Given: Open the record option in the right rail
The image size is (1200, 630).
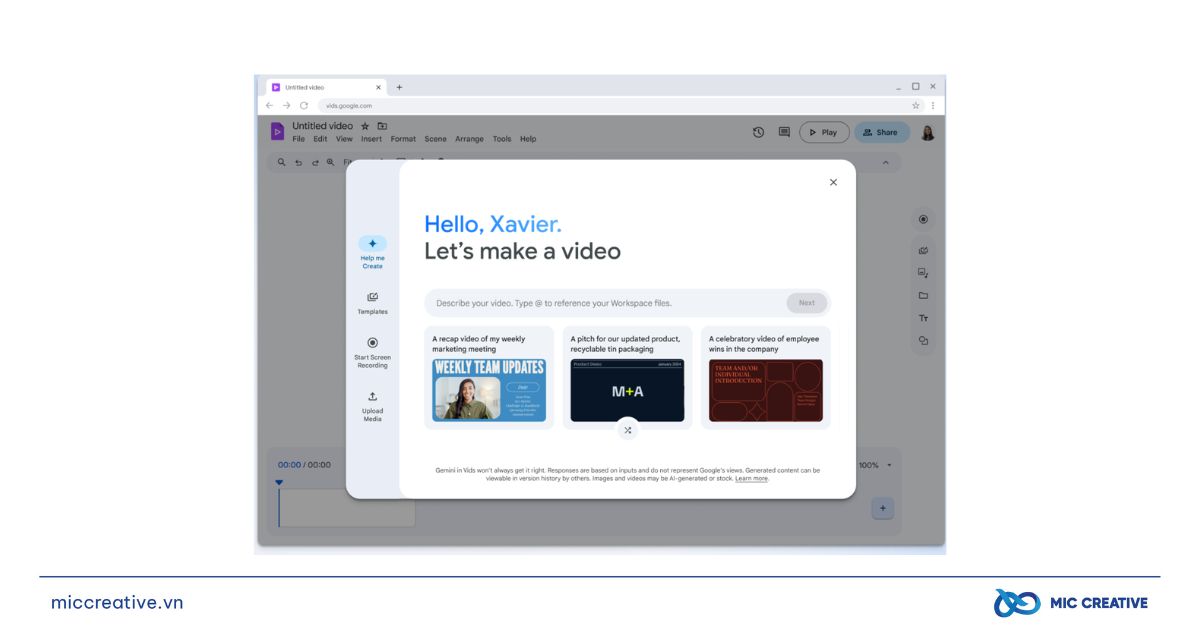Looking at the screenshot, I should click(x=923, y=219).
